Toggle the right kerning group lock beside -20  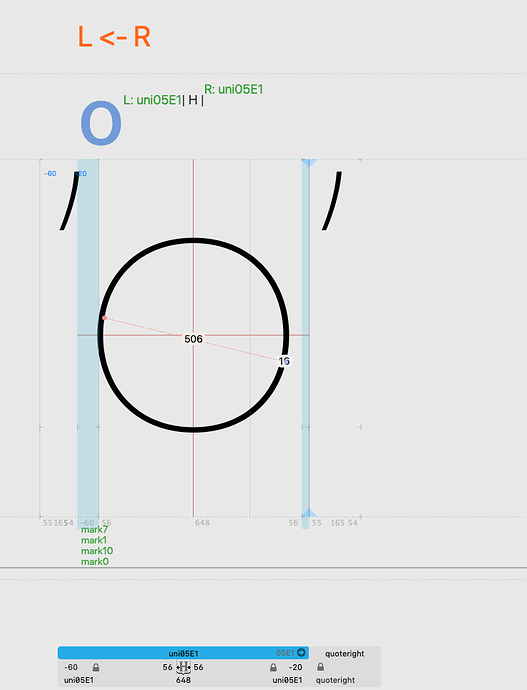273,668
